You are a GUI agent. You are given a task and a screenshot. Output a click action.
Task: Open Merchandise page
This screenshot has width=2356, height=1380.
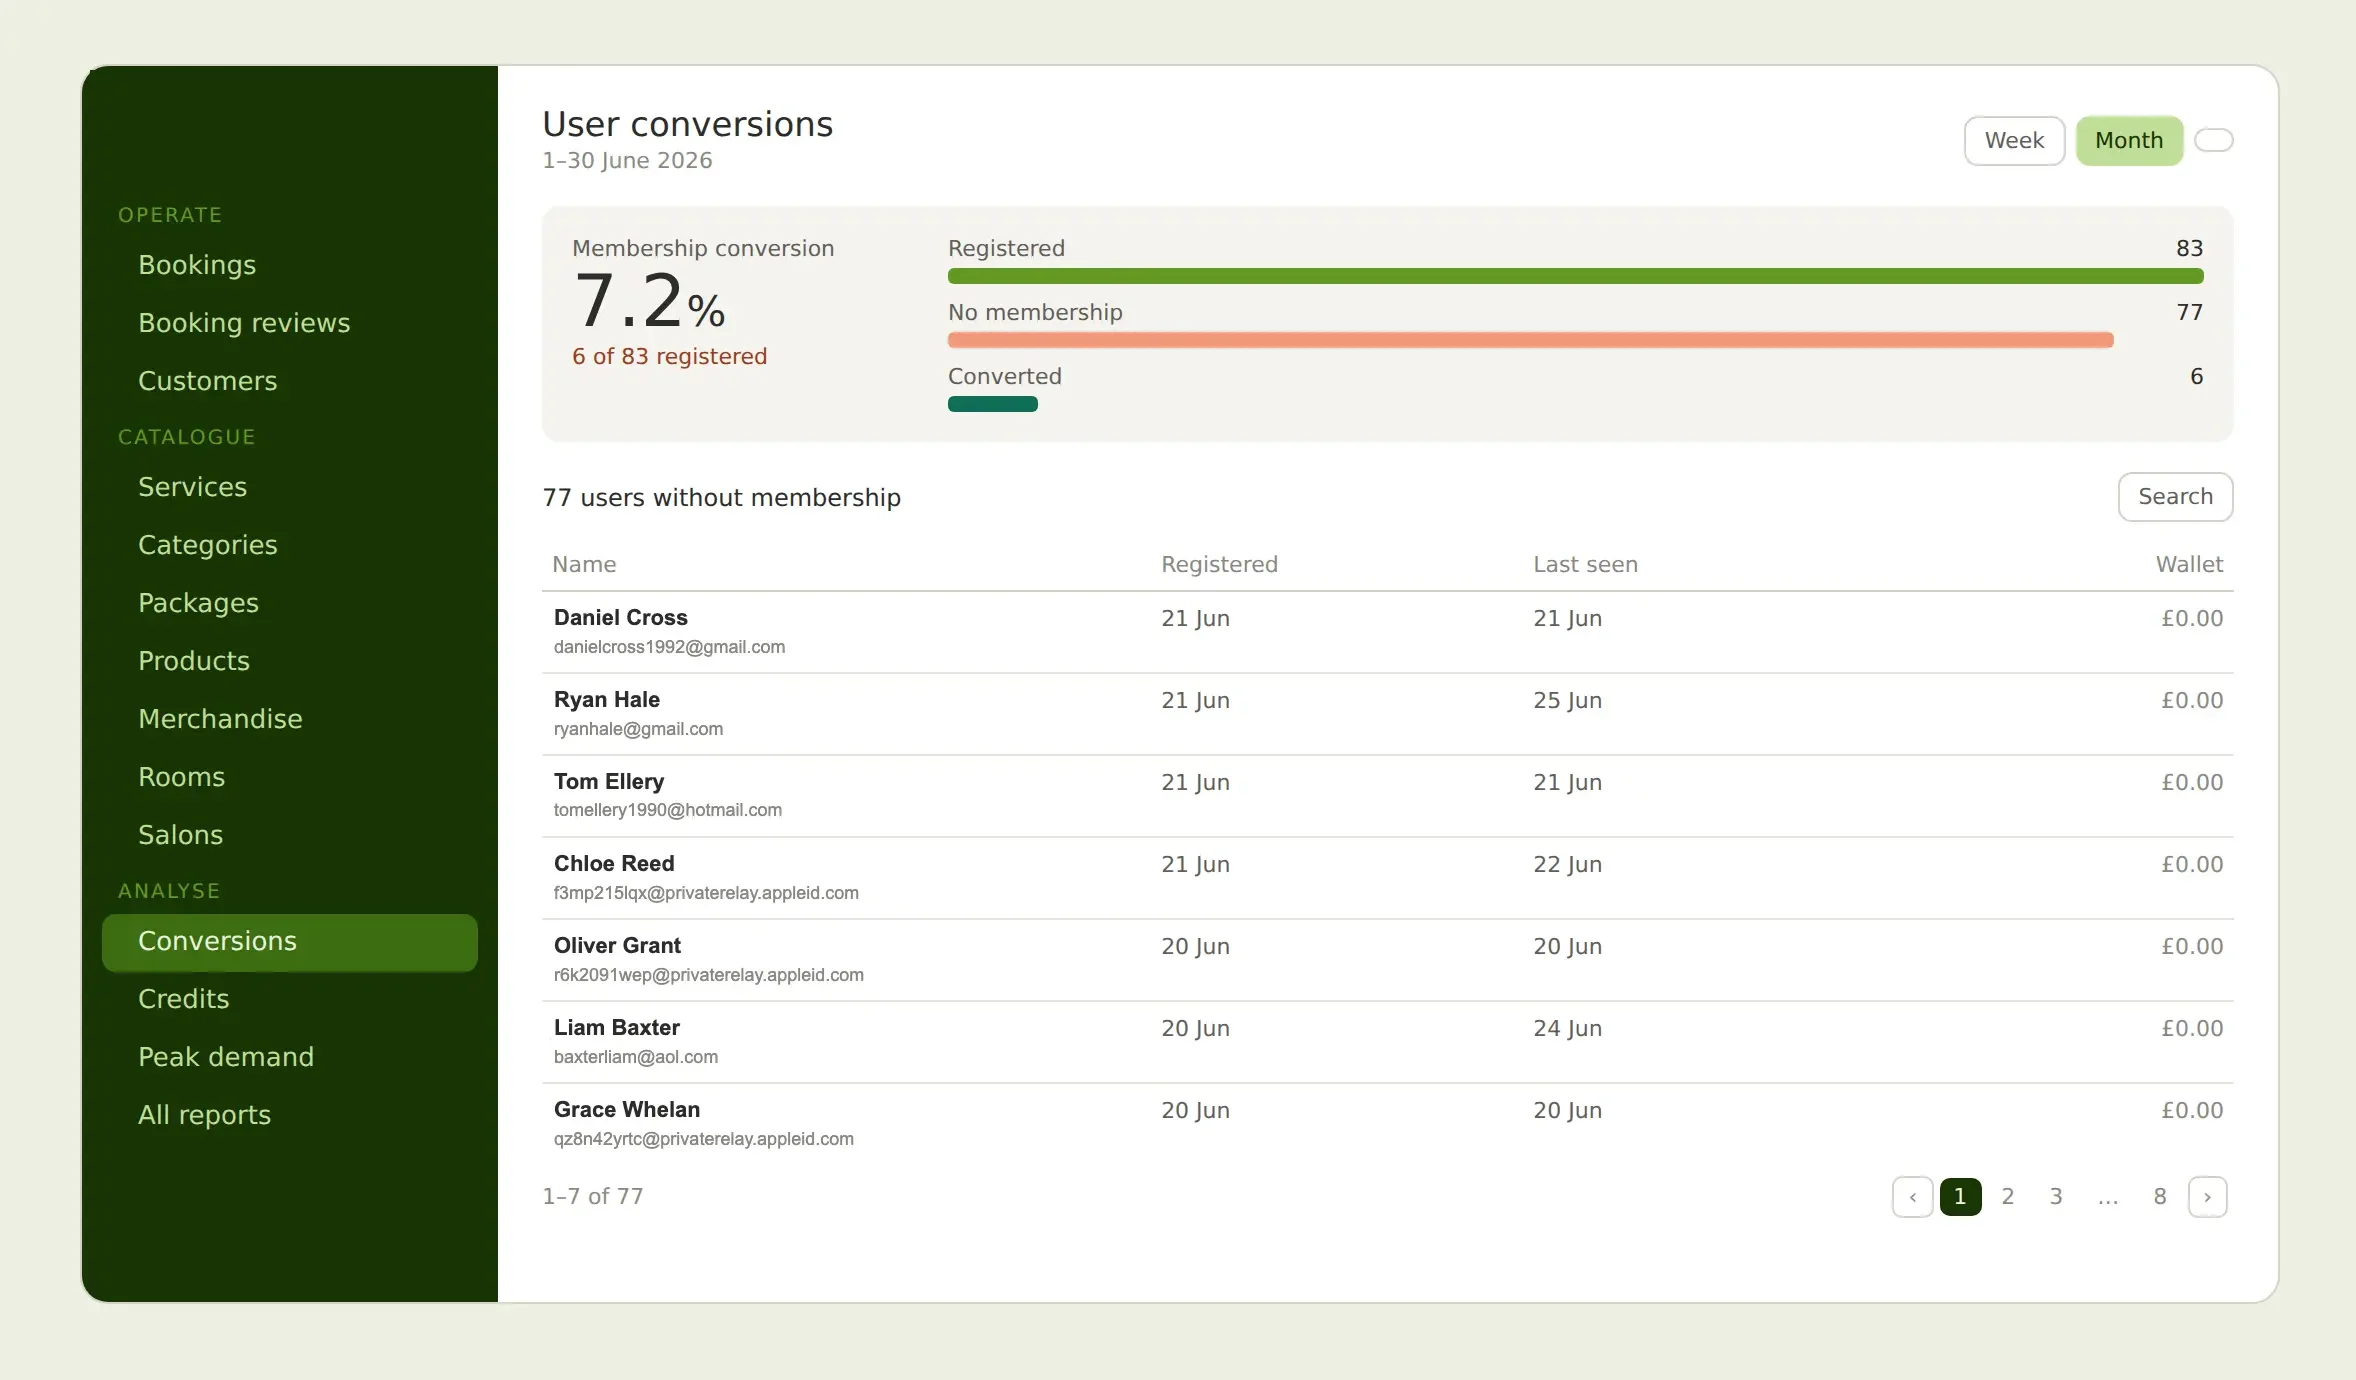[x=290, y=719]
